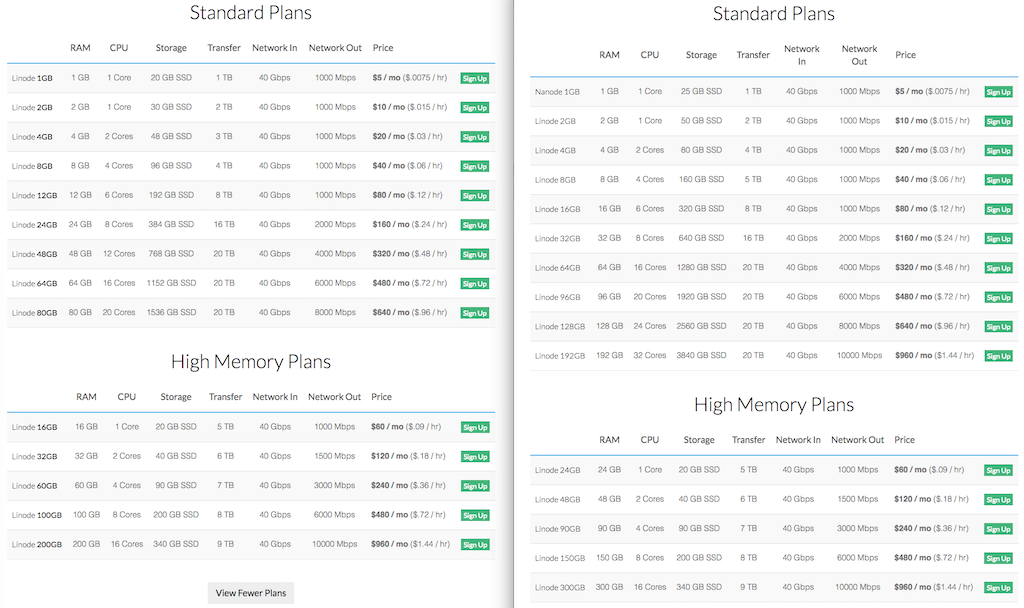
Task: Click the "Linode 128GB" plan name
Action: [560, 327]
